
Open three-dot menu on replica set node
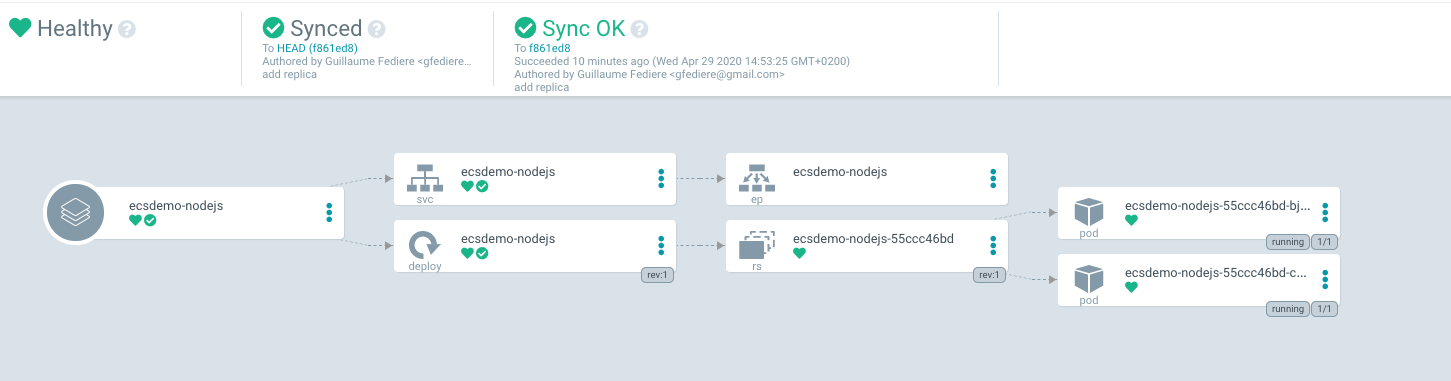[x=993, y=245]
